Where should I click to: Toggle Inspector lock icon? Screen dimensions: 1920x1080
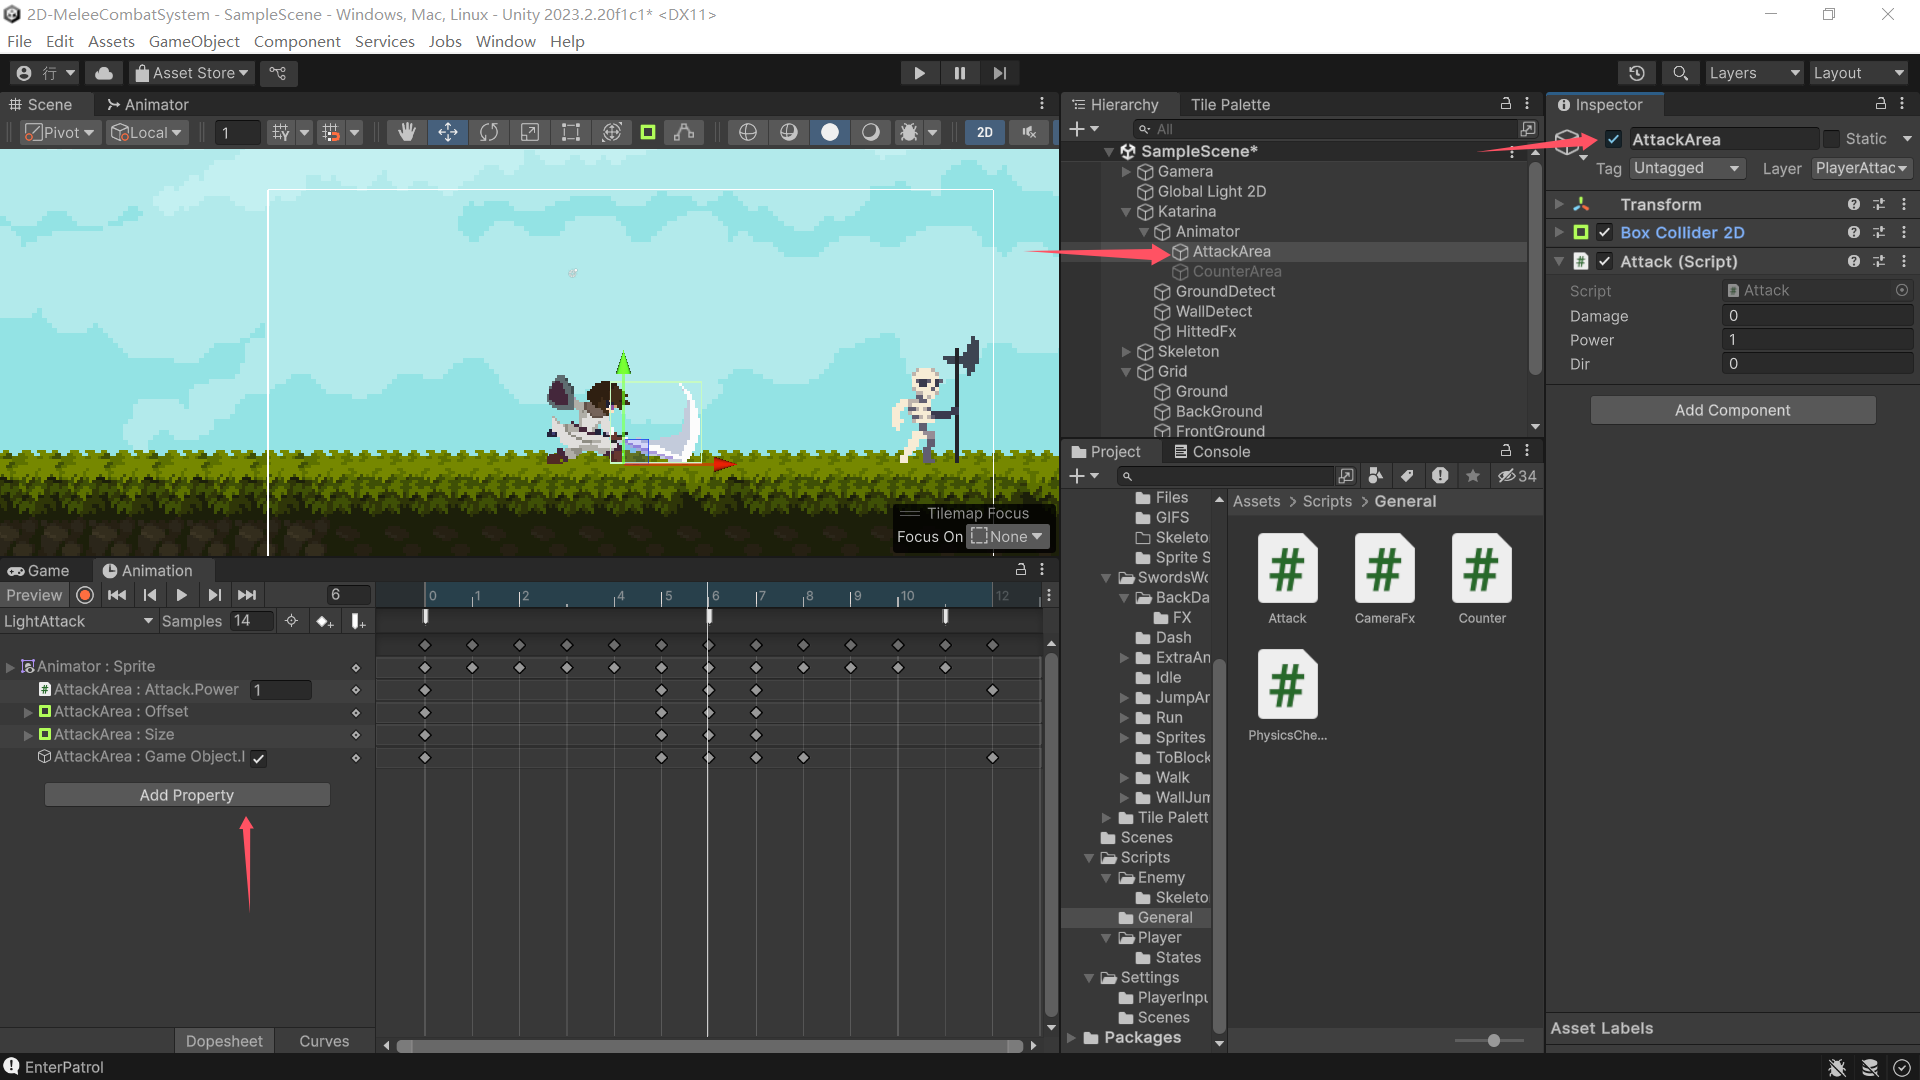pyautogui.click(x=1880, y=104)
